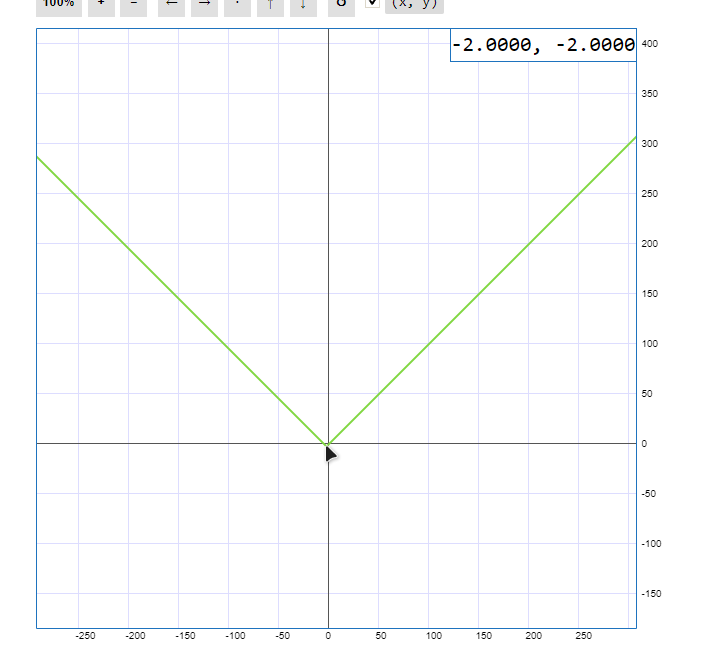
Task: Pan the graph left with left arrow
Action: (x=172, y=5)
